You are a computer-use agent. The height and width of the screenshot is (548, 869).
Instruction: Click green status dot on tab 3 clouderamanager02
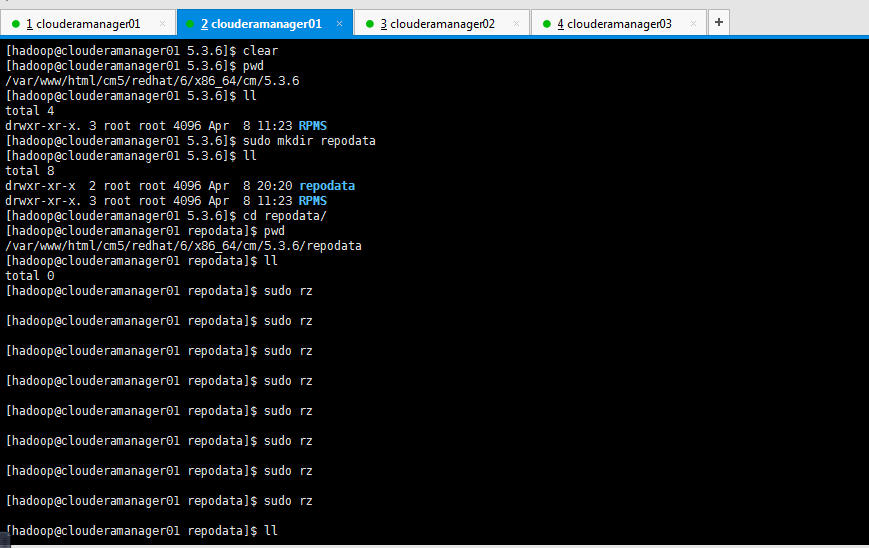pyautogui.click(x=370, y=24)
